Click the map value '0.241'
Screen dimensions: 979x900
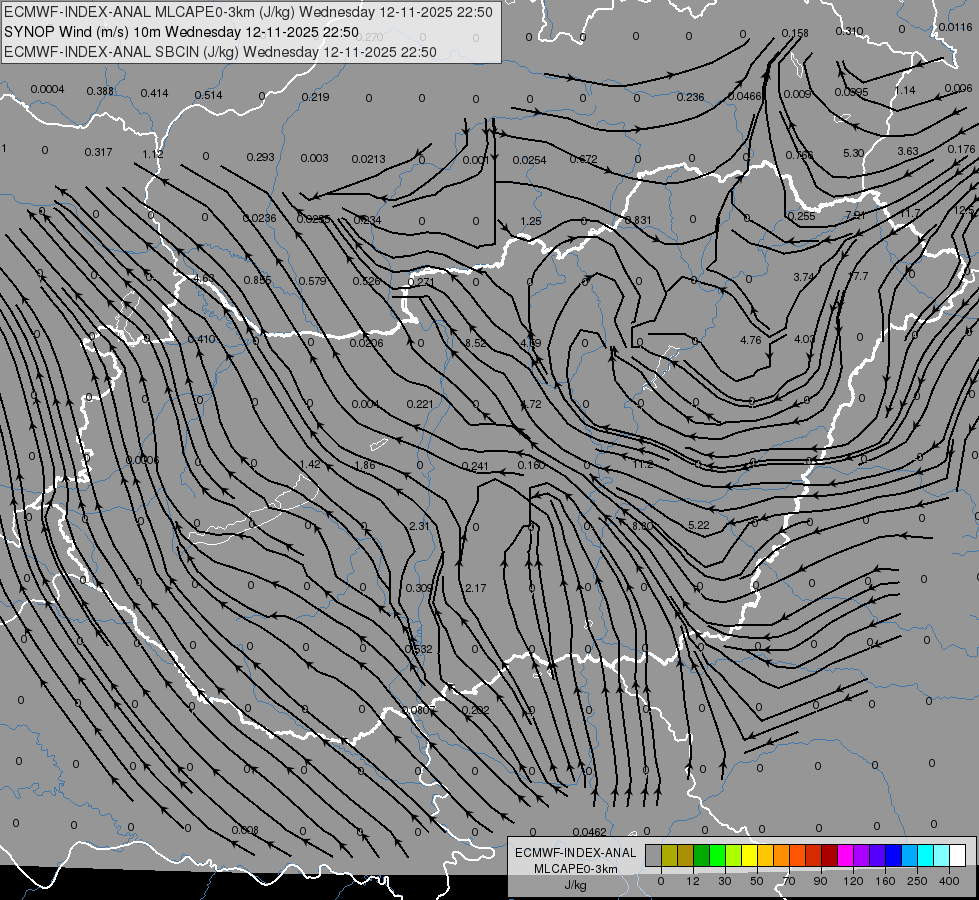coord(475,466)
